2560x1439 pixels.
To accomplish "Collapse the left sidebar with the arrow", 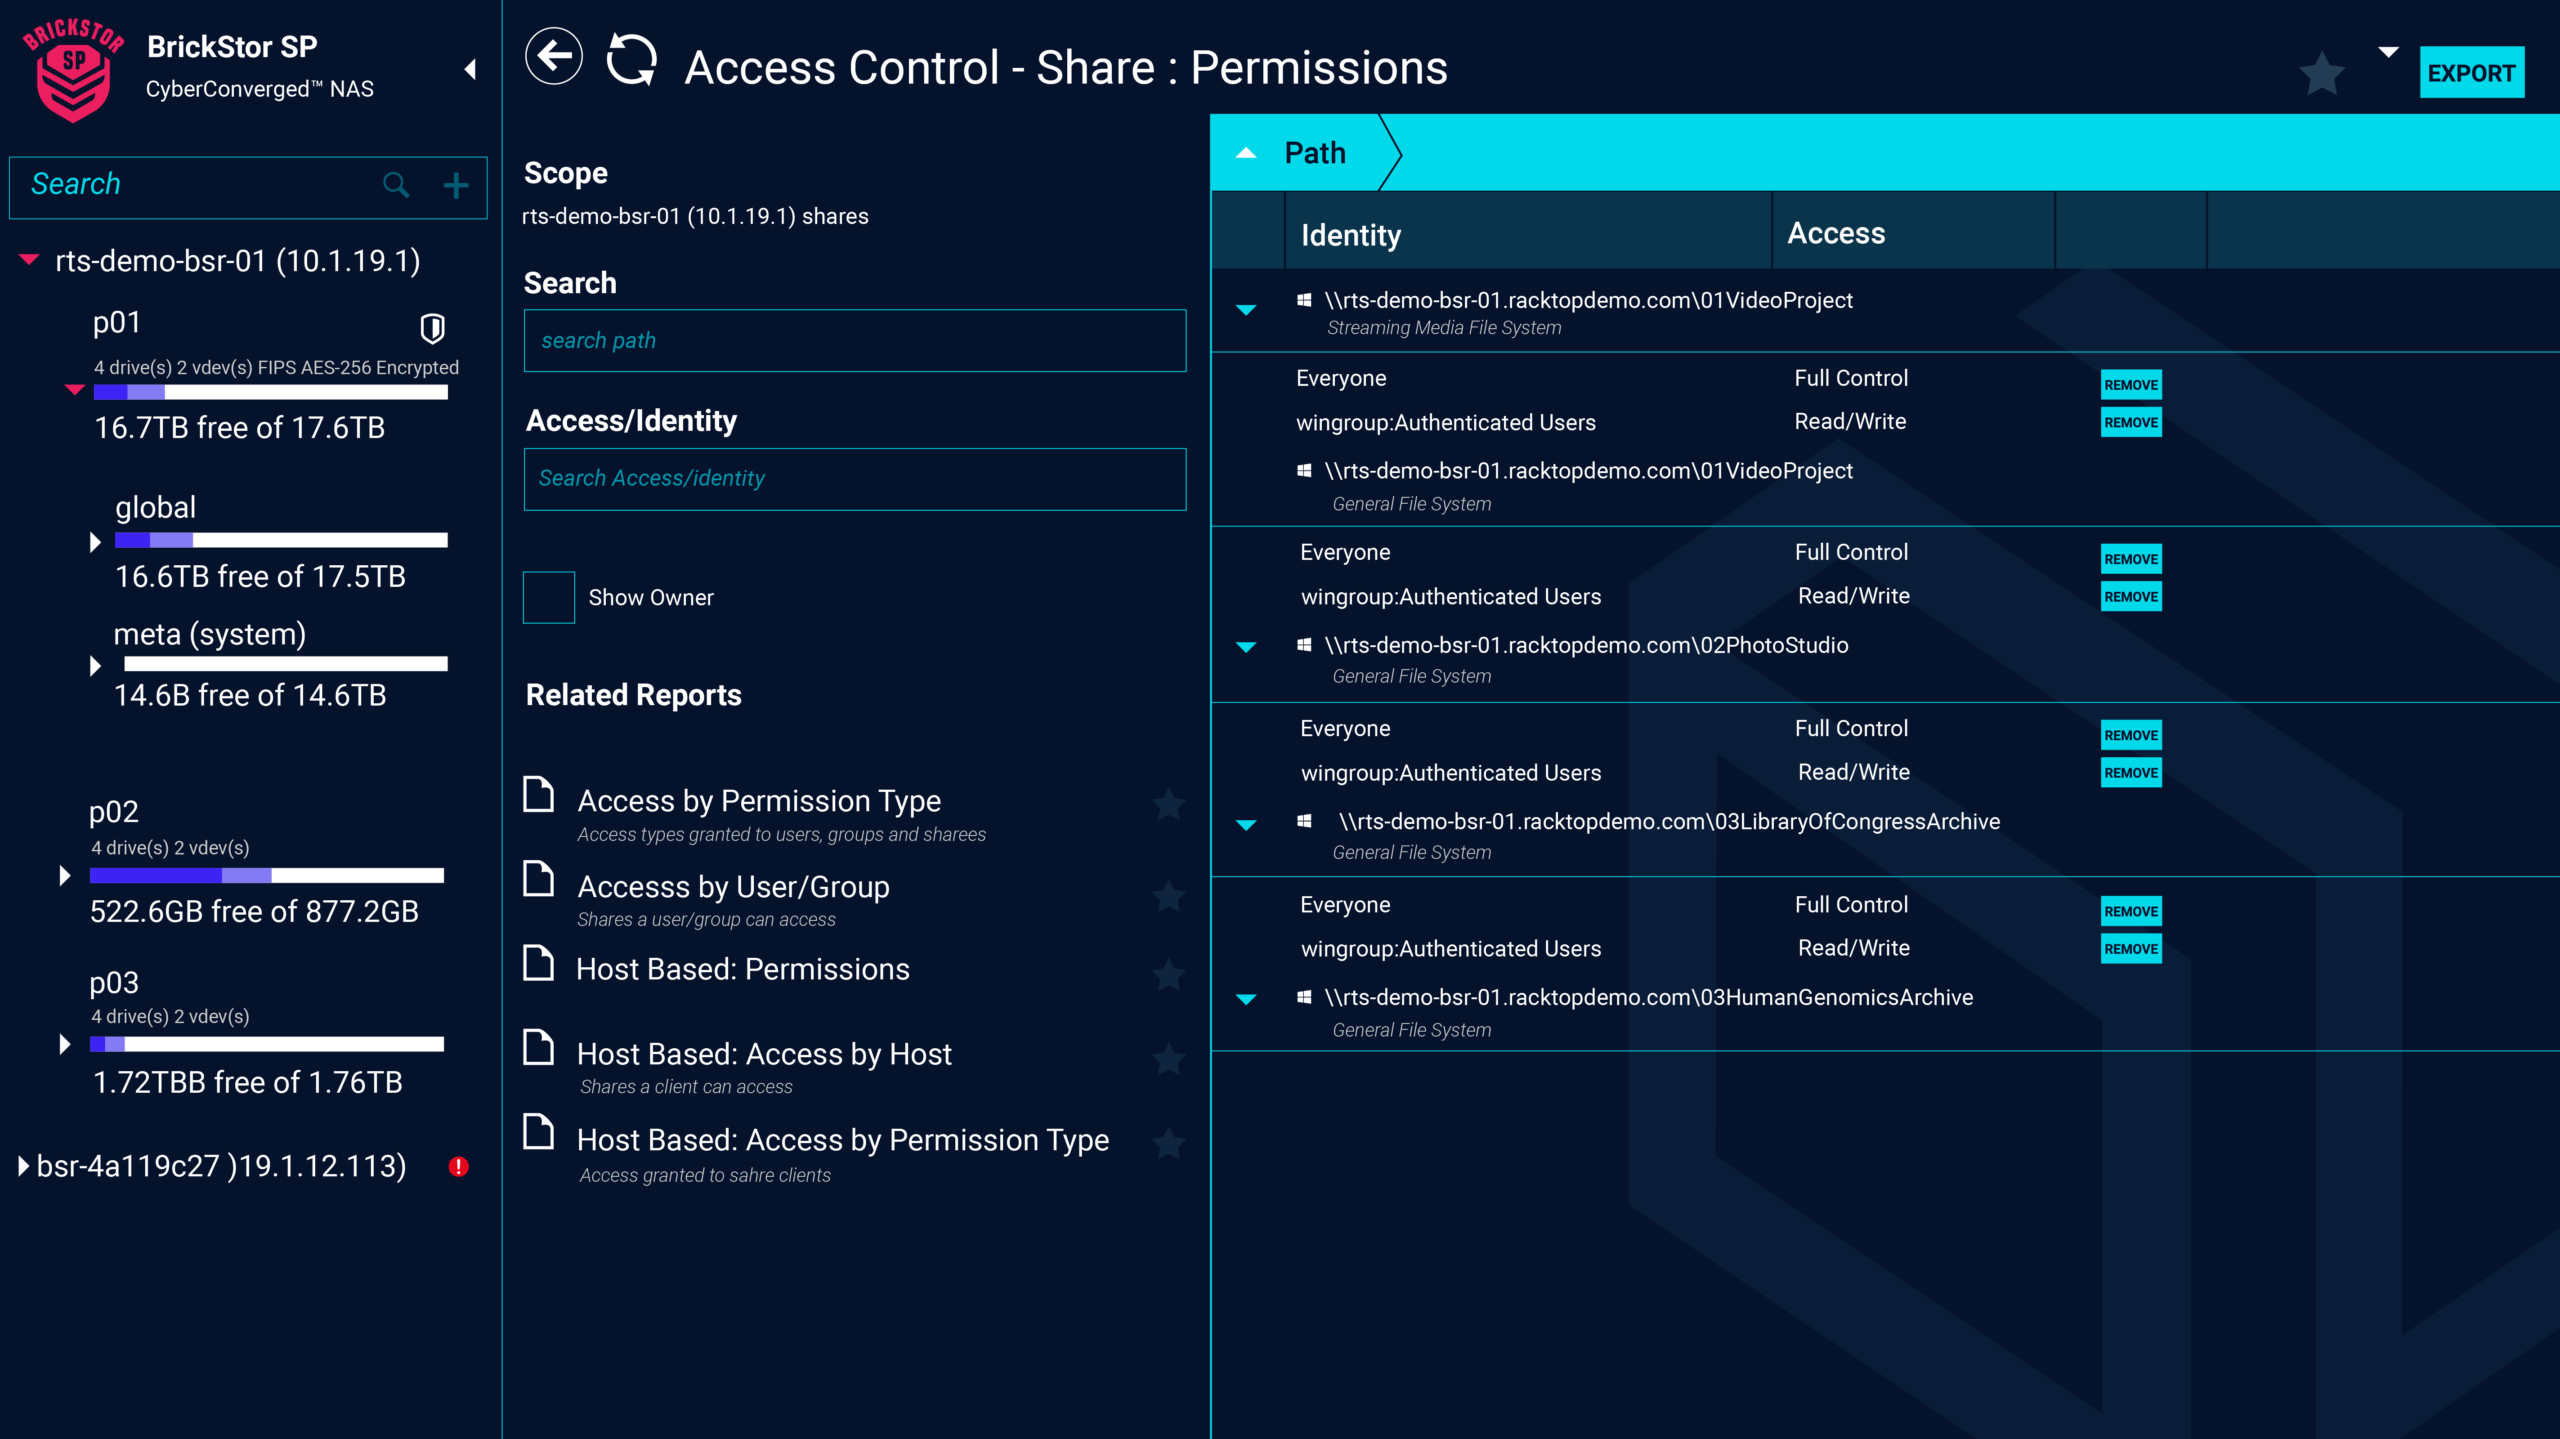I will coord(470,69).
